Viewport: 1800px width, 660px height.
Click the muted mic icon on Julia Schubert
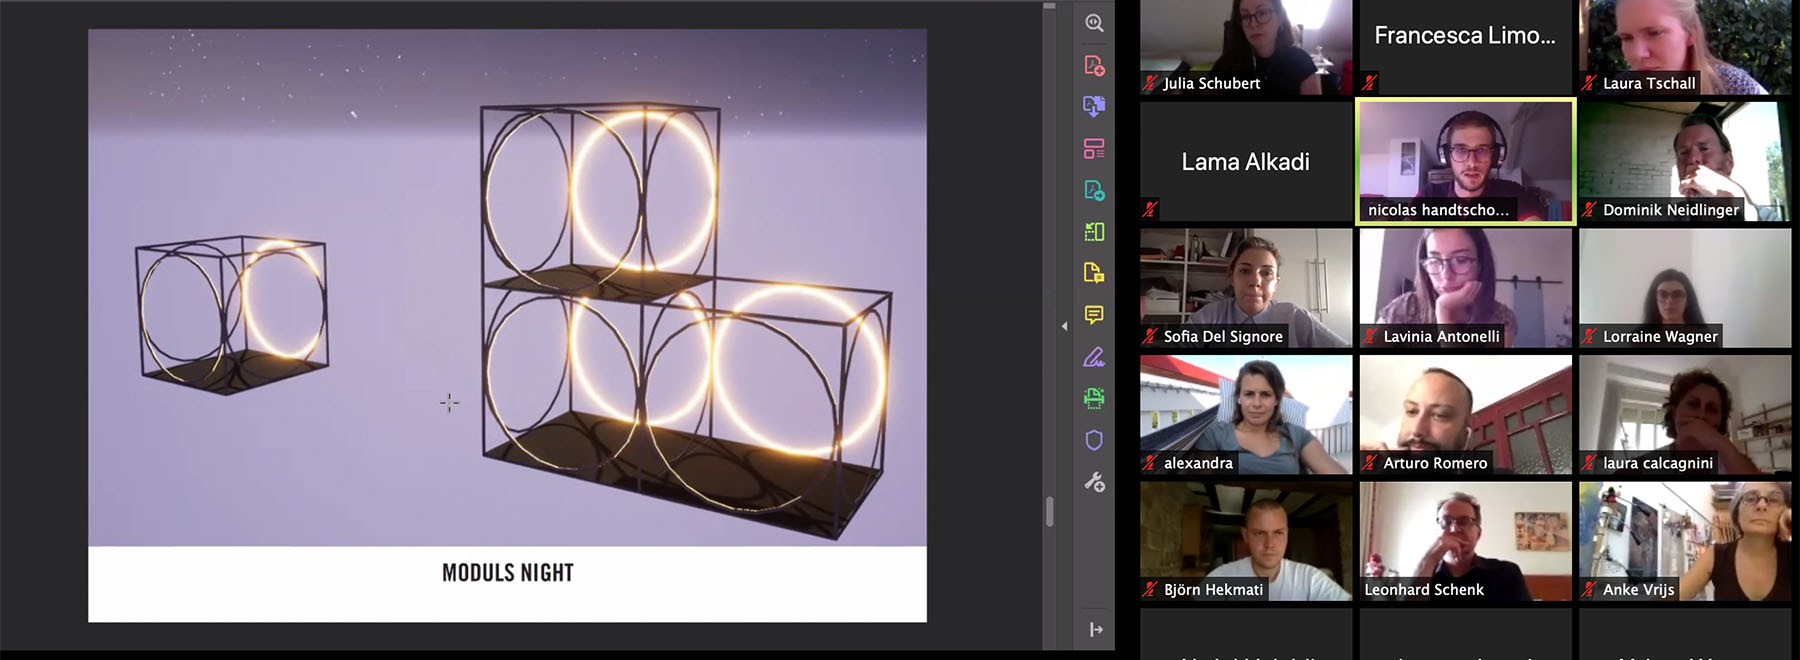(x=1151, y=83)
